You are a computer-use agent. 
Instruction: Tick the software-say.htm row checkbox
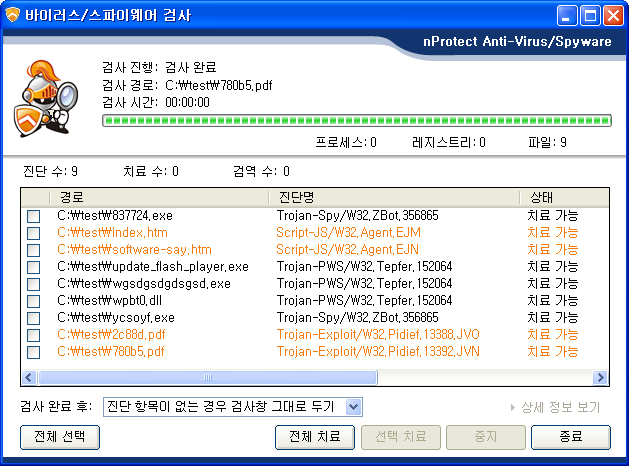(33, 250)
